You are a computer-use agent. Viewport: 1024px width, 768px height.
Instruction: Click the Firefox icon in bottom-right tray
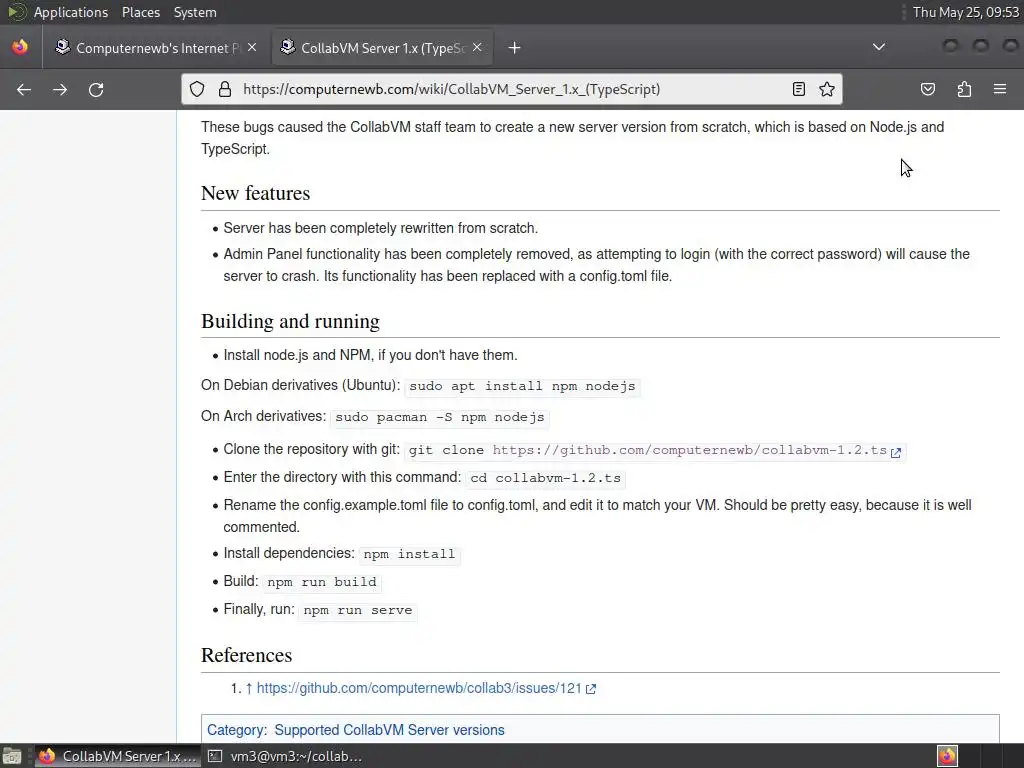coord(948,756)
